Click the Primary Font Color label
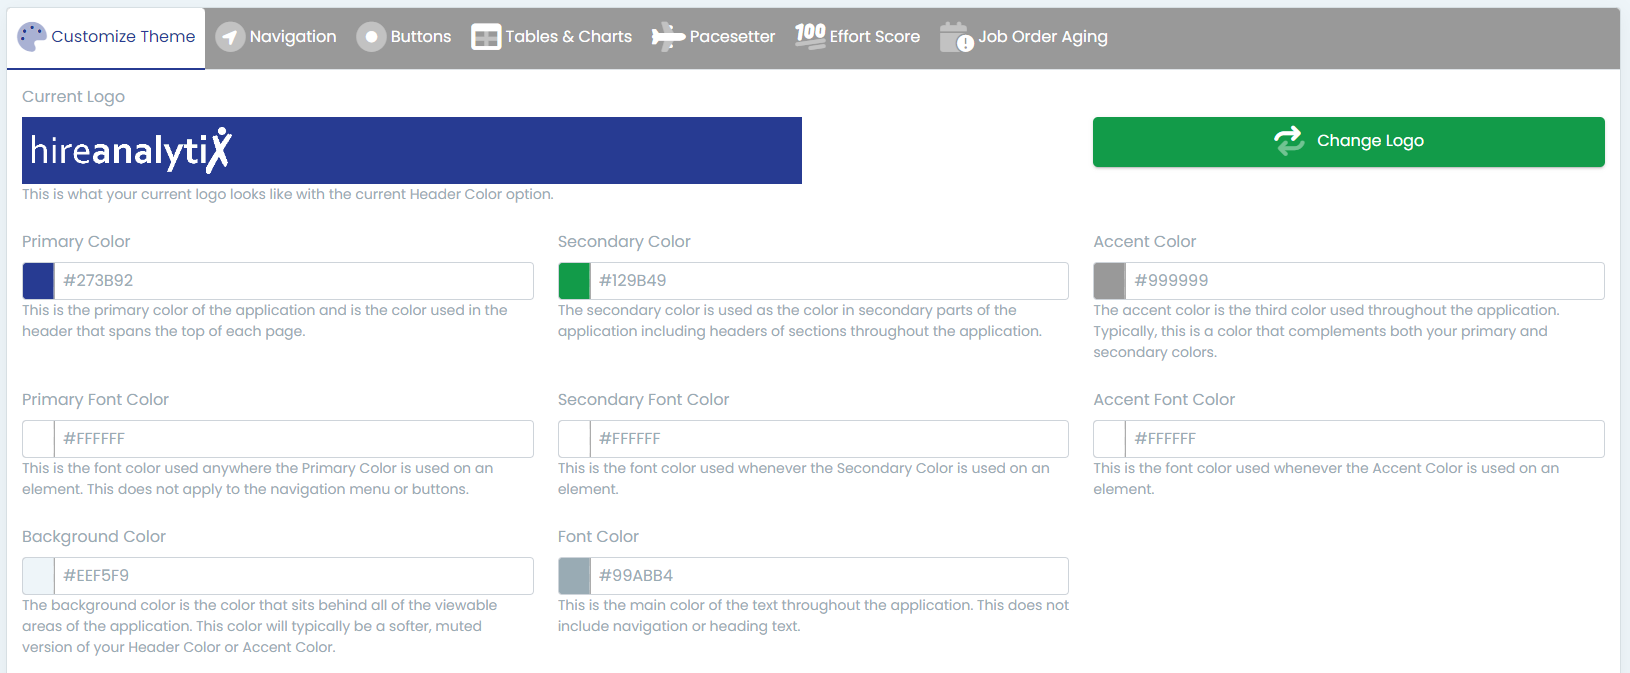Image resolution: width=1630 pixels, height=673 pixels. [95, 400]
